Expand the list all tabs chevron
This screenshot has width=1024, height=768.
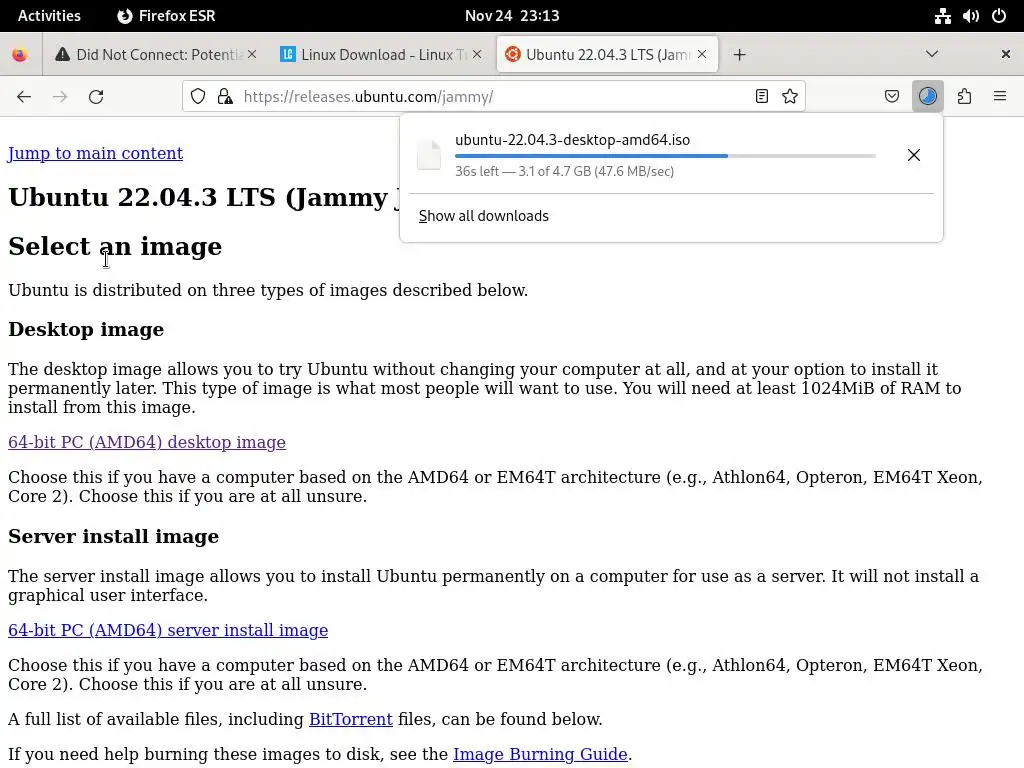pos(932,54)
